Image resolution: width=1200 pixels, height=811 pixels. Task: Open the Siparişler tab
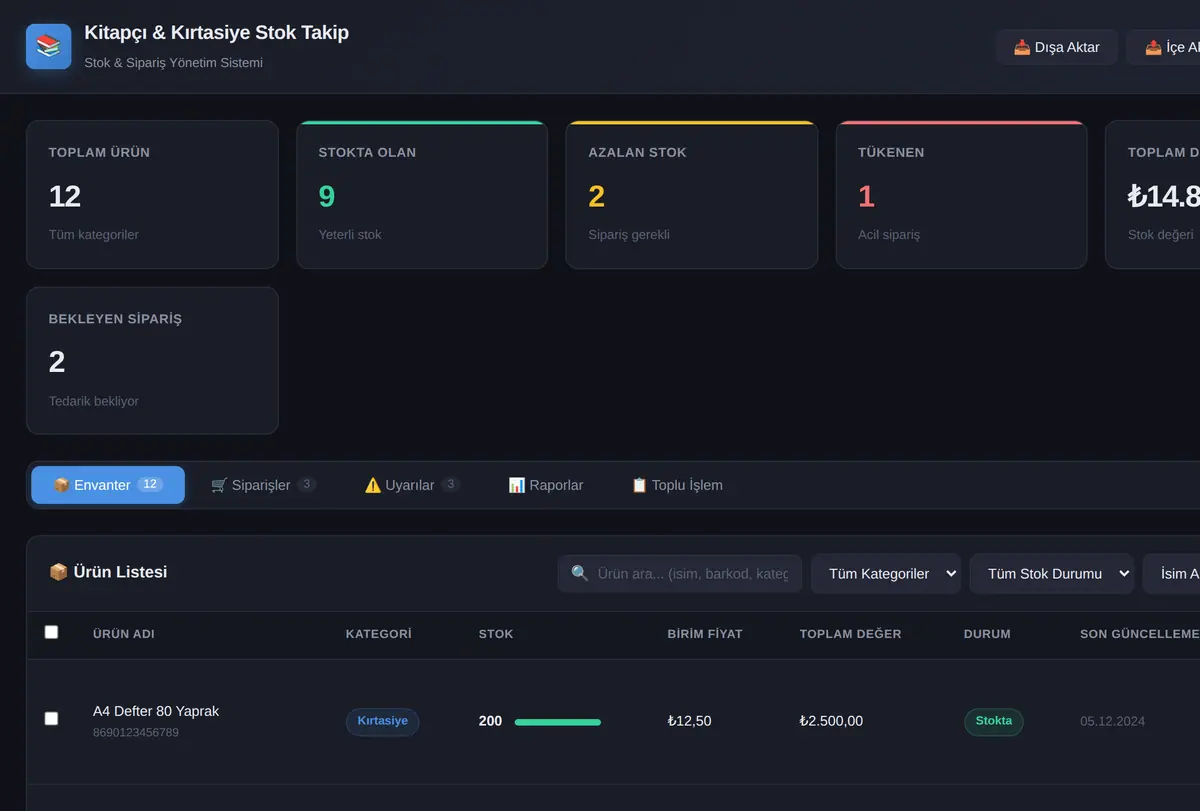(x=264, y=485)
